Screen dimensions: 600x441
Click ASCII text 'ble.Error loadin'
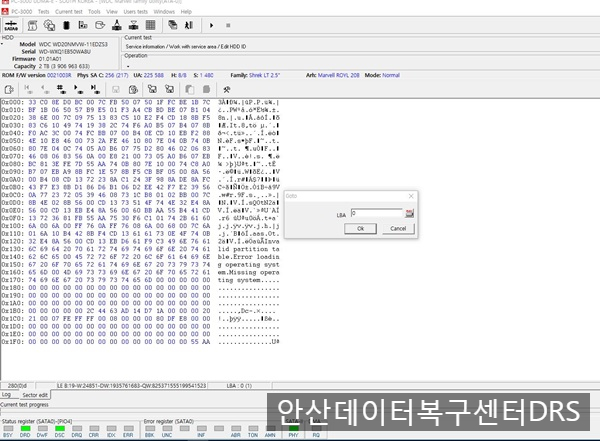pos(249,257)
